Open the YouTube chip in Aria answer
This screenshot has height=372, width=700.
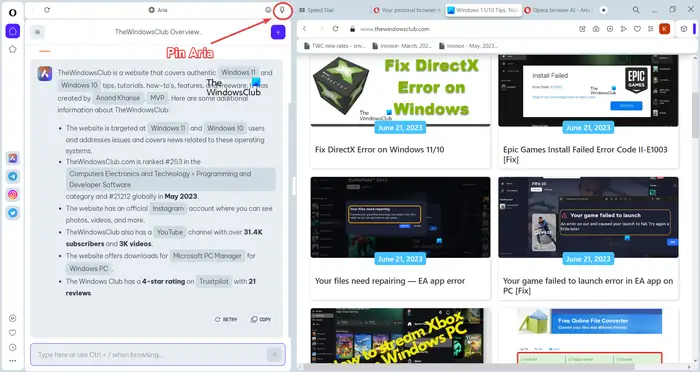pos(170,232)
